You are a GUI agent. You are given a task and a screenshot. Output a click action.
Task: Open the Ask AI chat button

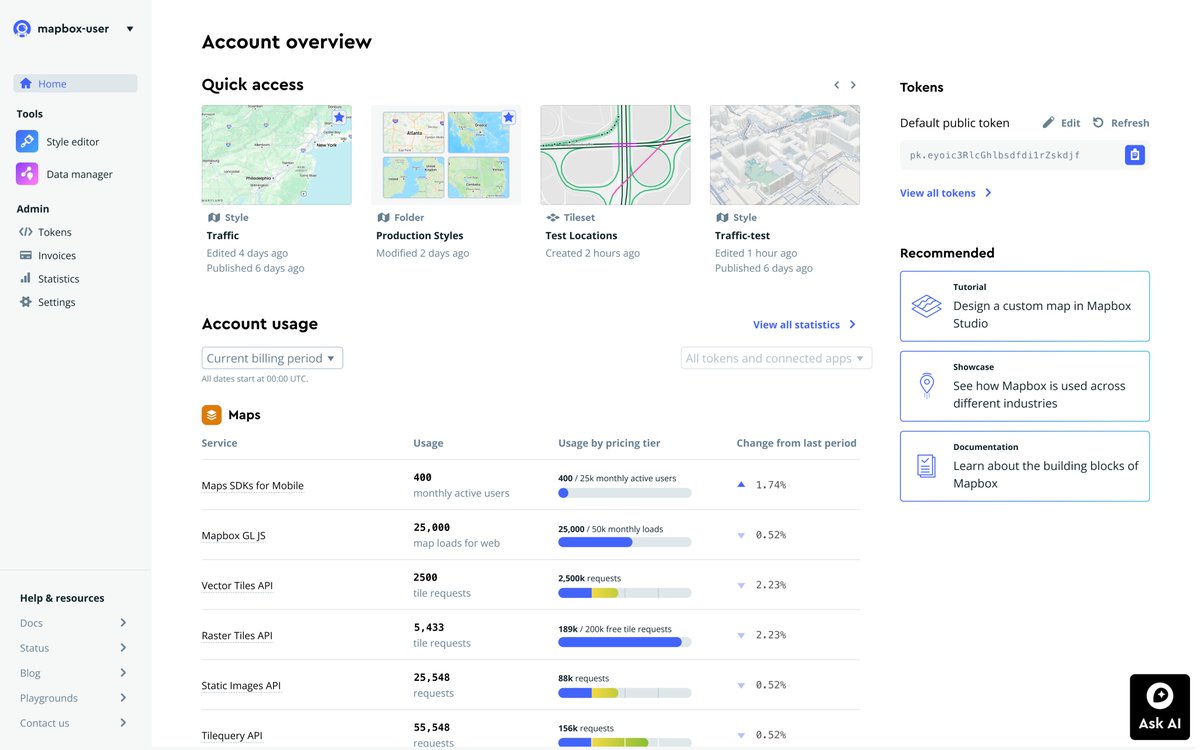[1160, 707]
